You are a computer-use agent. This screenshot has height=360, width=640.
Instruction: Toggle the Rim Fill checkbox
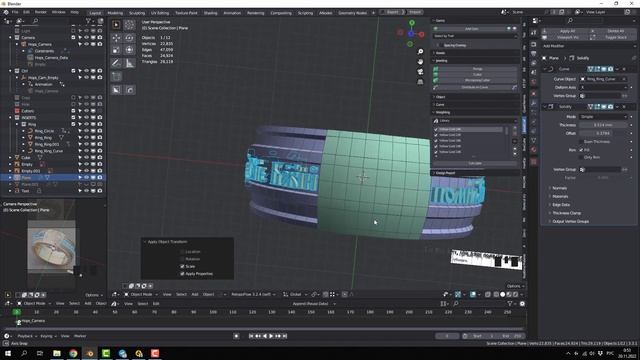tap(581, 150)
